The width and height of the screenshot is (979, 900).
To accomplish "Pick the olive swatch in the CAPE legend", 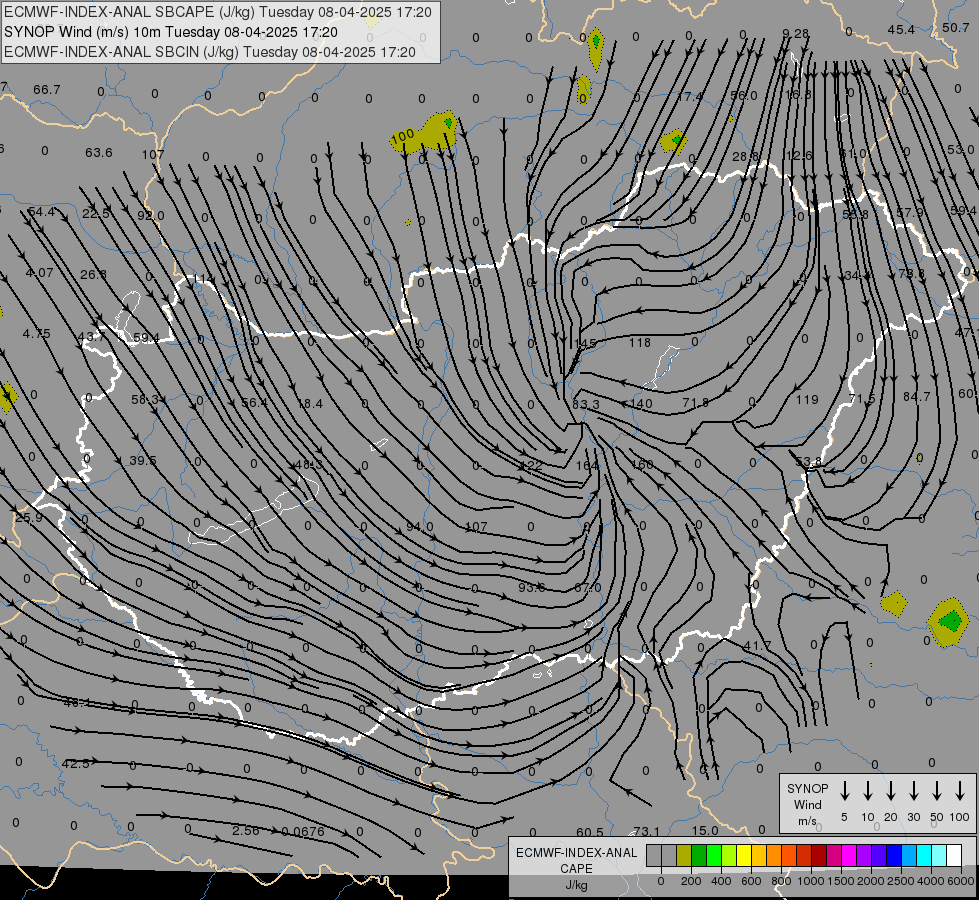I will 684,856.
